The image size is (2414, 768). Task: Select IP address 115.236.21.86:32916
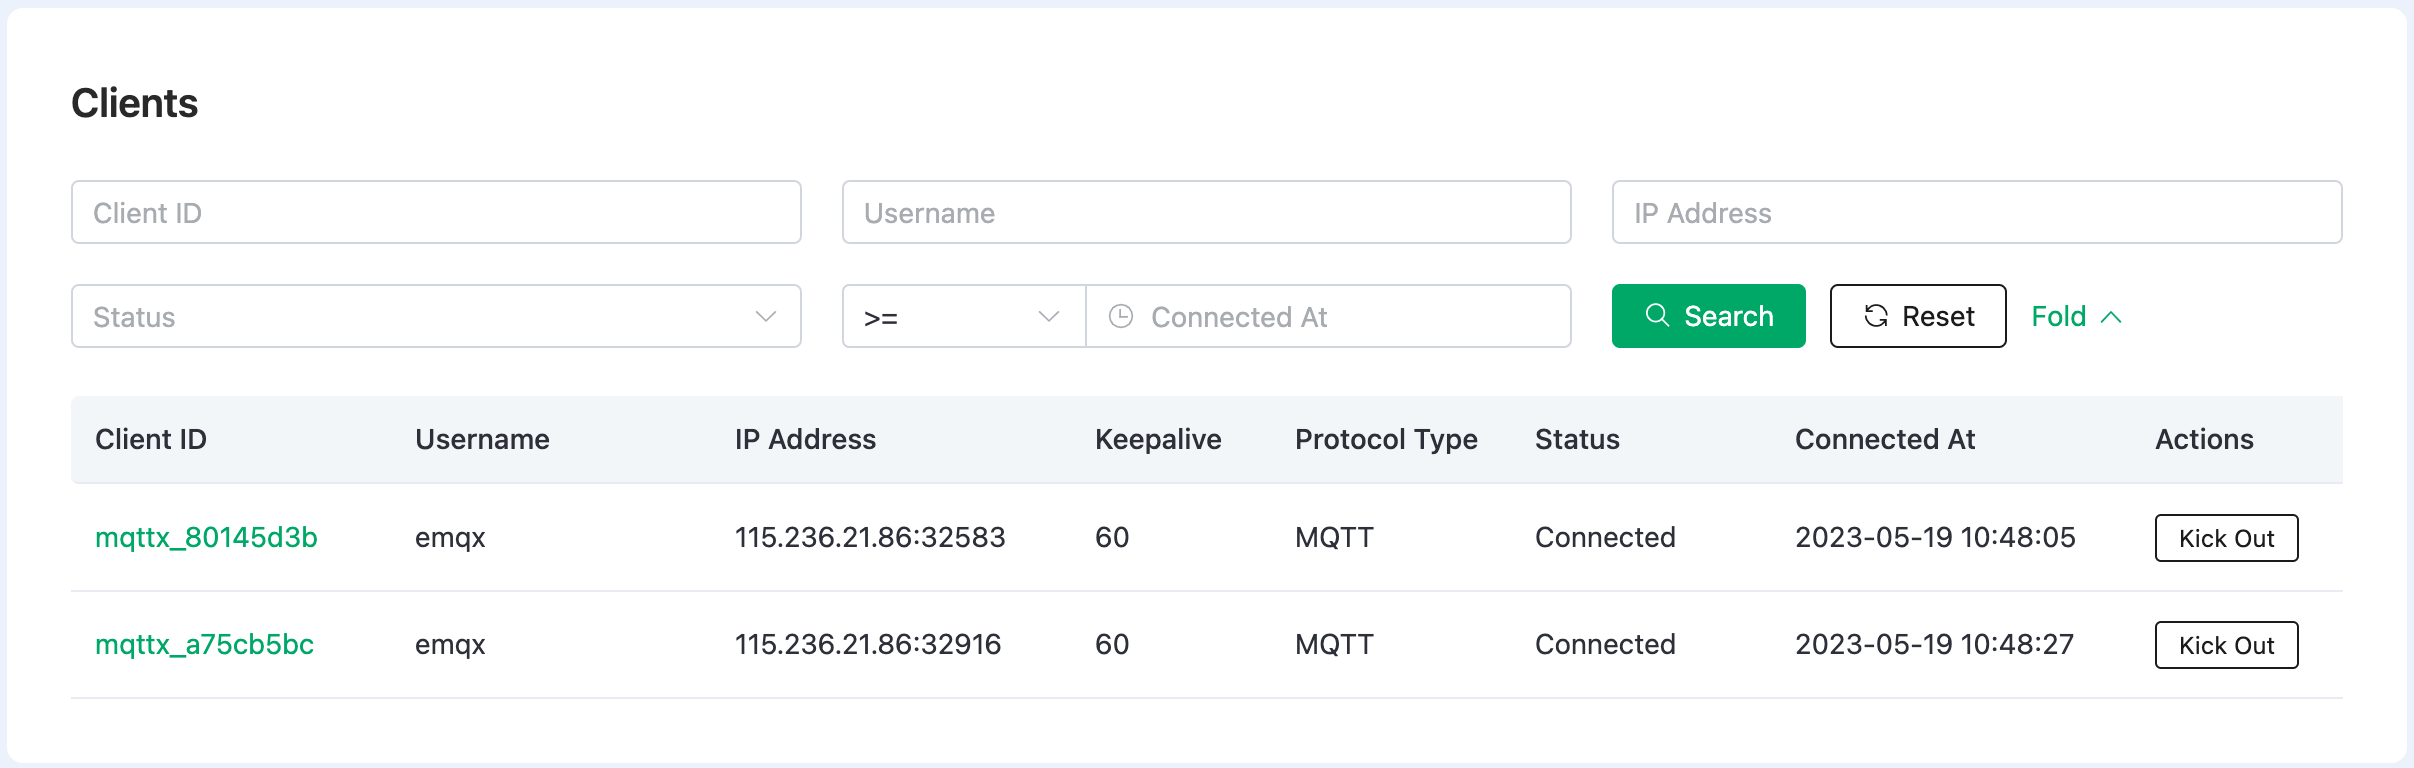[x=868, y=644]
